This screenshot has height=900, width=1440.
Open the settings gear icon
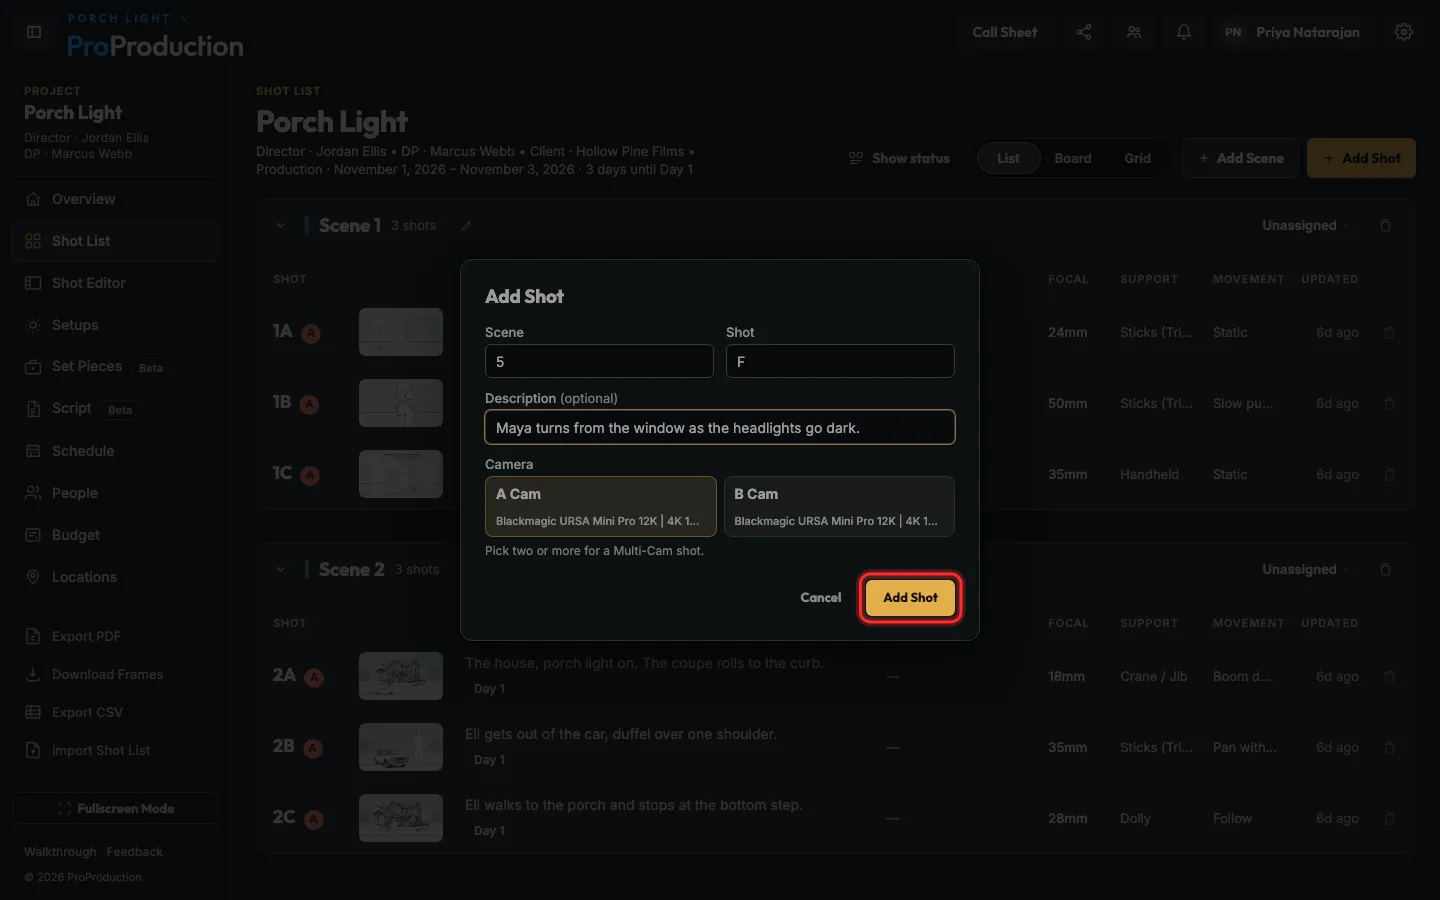[x=1404, y=32]
